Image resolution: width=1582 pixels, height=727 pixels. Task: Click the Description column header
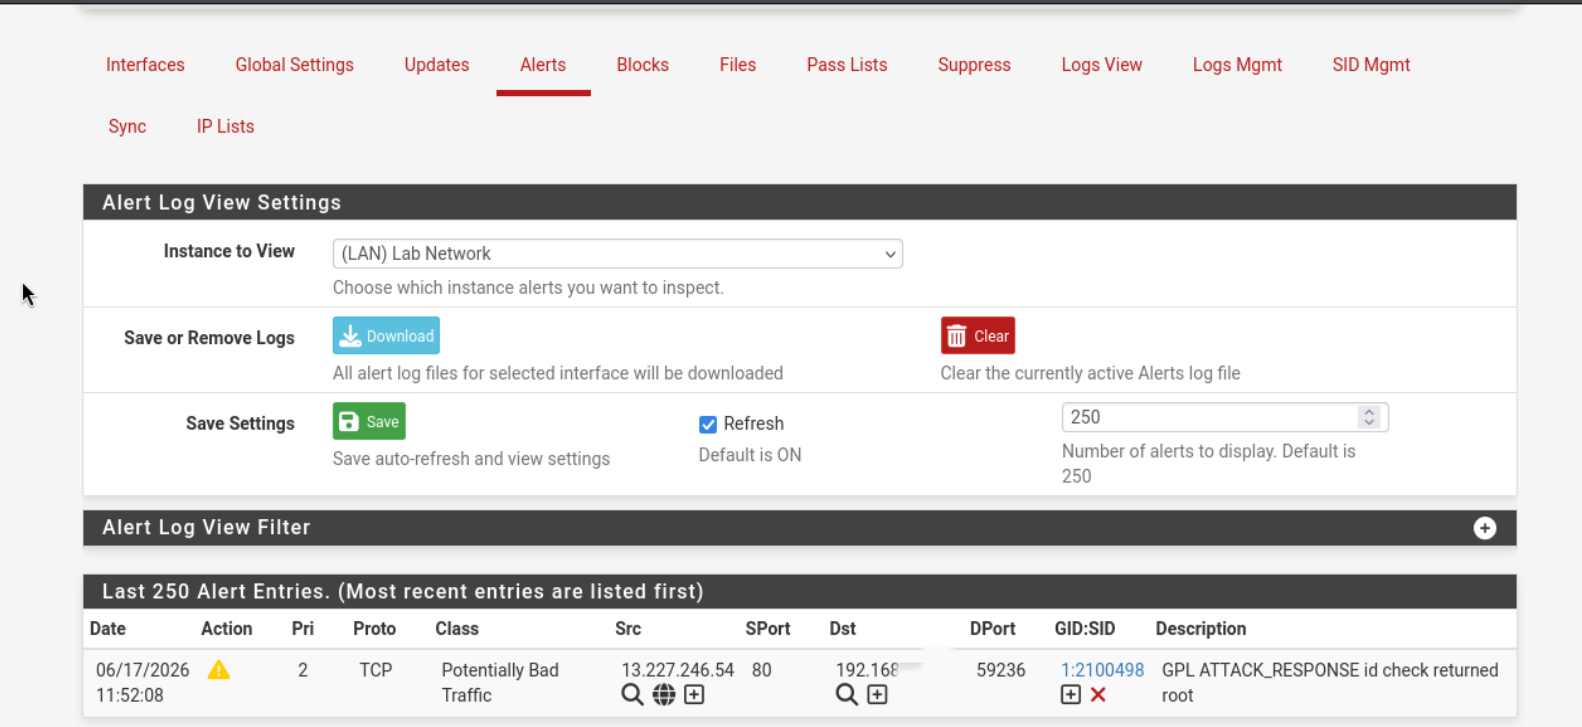(1201, 629)
